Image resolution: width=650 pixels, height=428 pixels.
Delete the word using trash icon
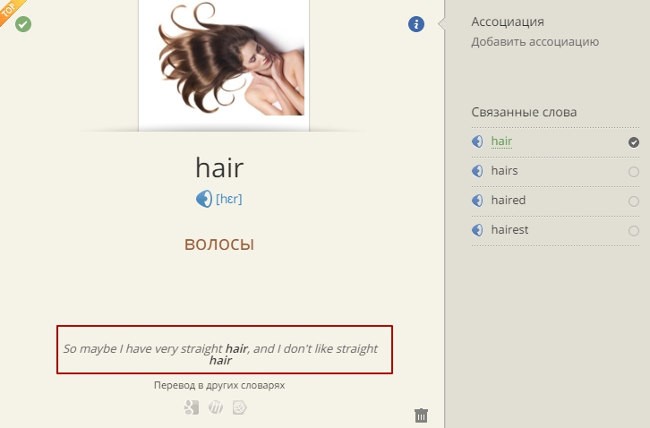421,415
